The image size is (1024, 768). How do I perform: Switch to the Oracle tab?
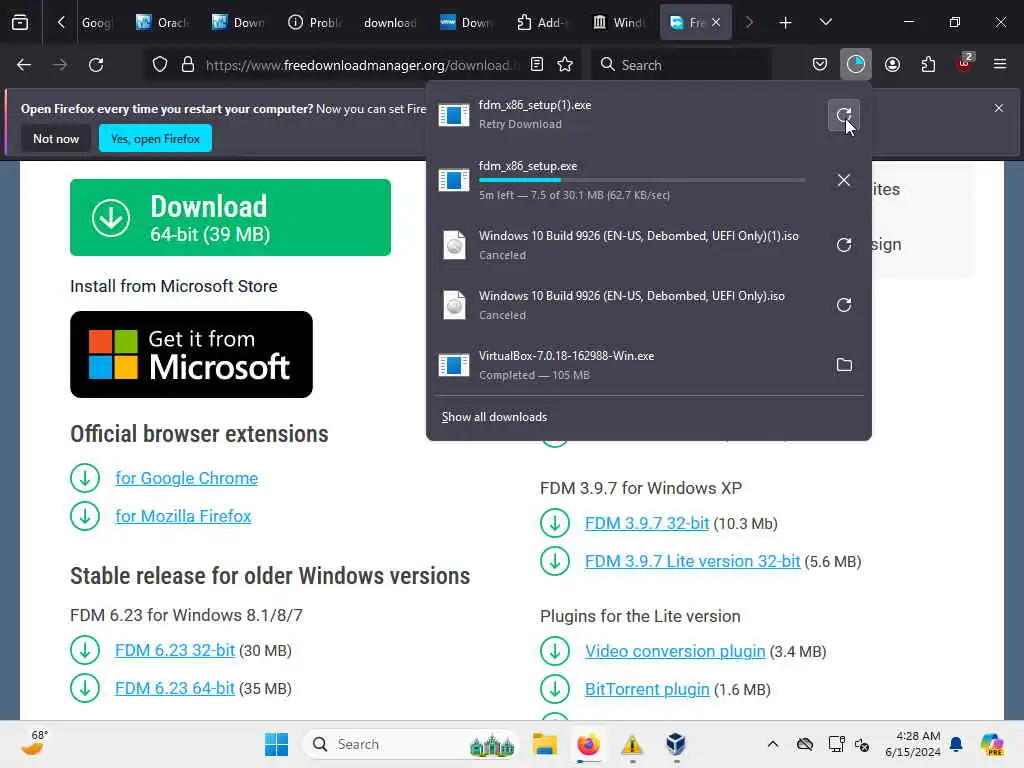(x=162, y=23)
